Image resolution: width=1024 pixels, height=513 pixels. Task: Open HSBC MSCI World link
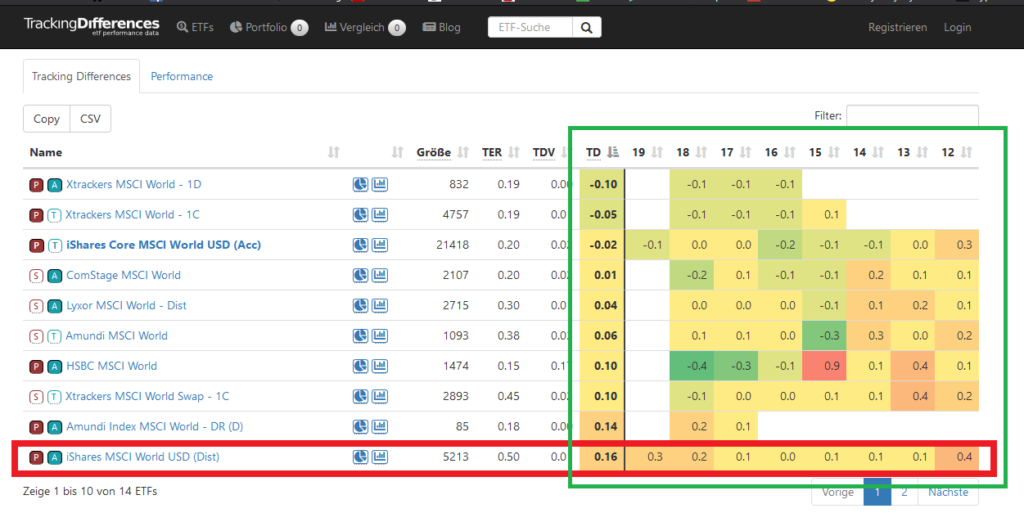112,366
